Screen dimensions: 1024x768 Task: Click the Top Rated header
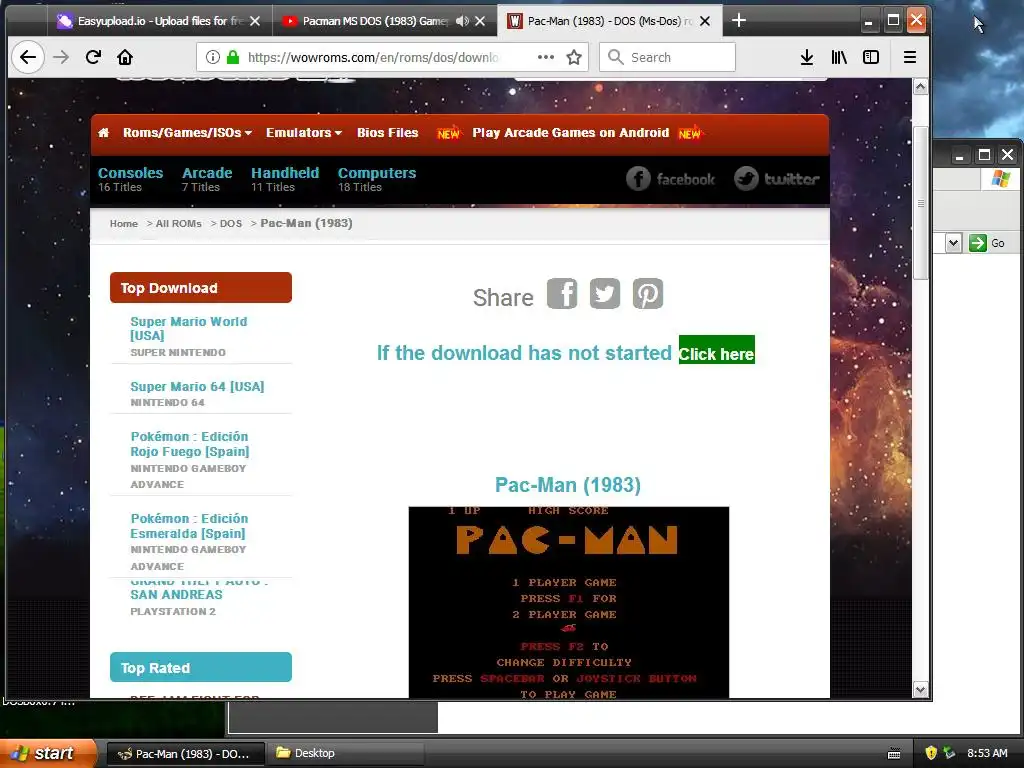click(200, 667)
